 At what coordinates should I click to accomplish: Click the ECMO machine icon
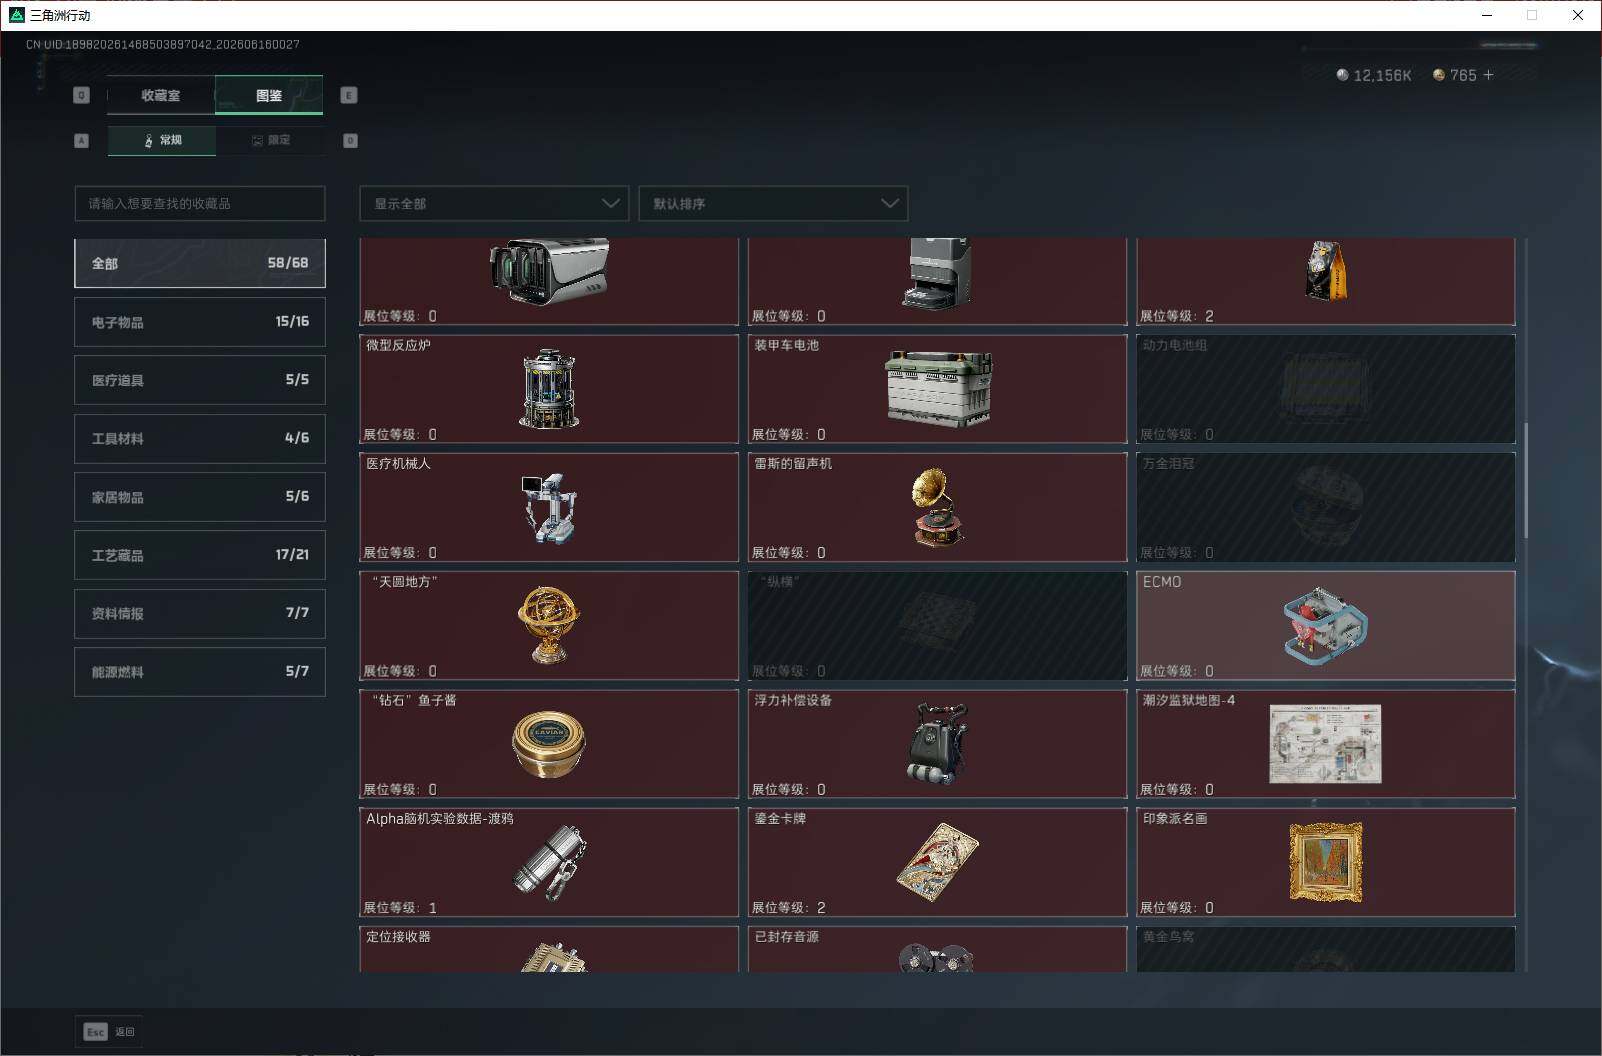[1325, 627]
